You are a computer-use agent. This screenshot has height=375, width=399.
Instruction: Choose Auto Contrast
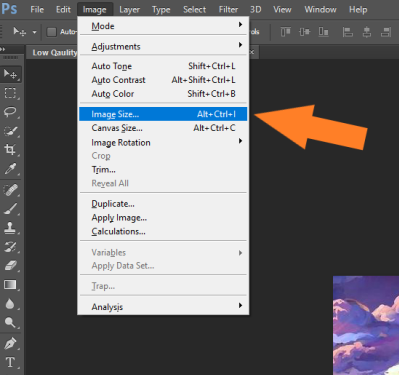click(x=163, y=80)
